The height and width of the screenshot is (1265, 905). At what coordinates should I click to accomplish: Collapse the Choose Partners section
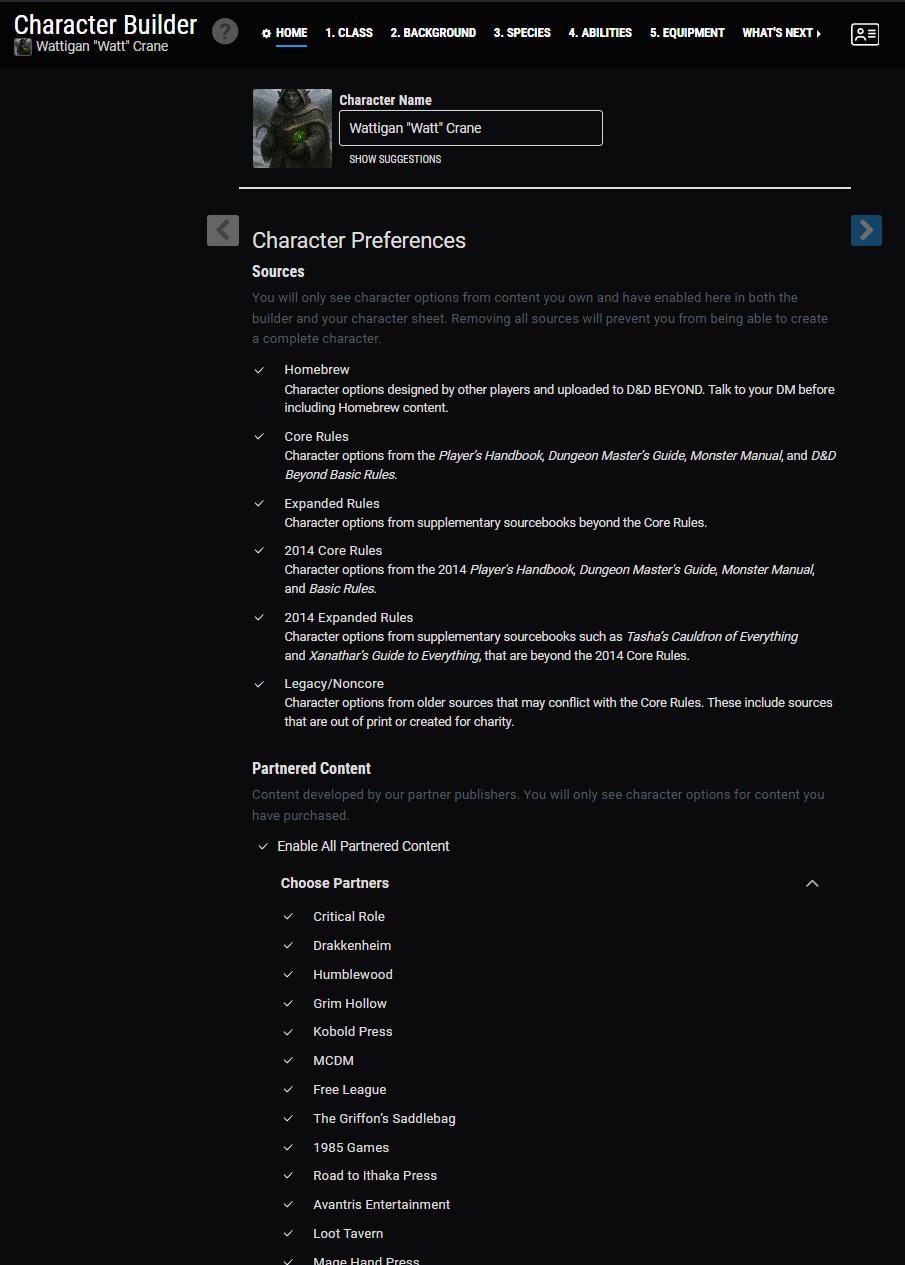point(812,883)
